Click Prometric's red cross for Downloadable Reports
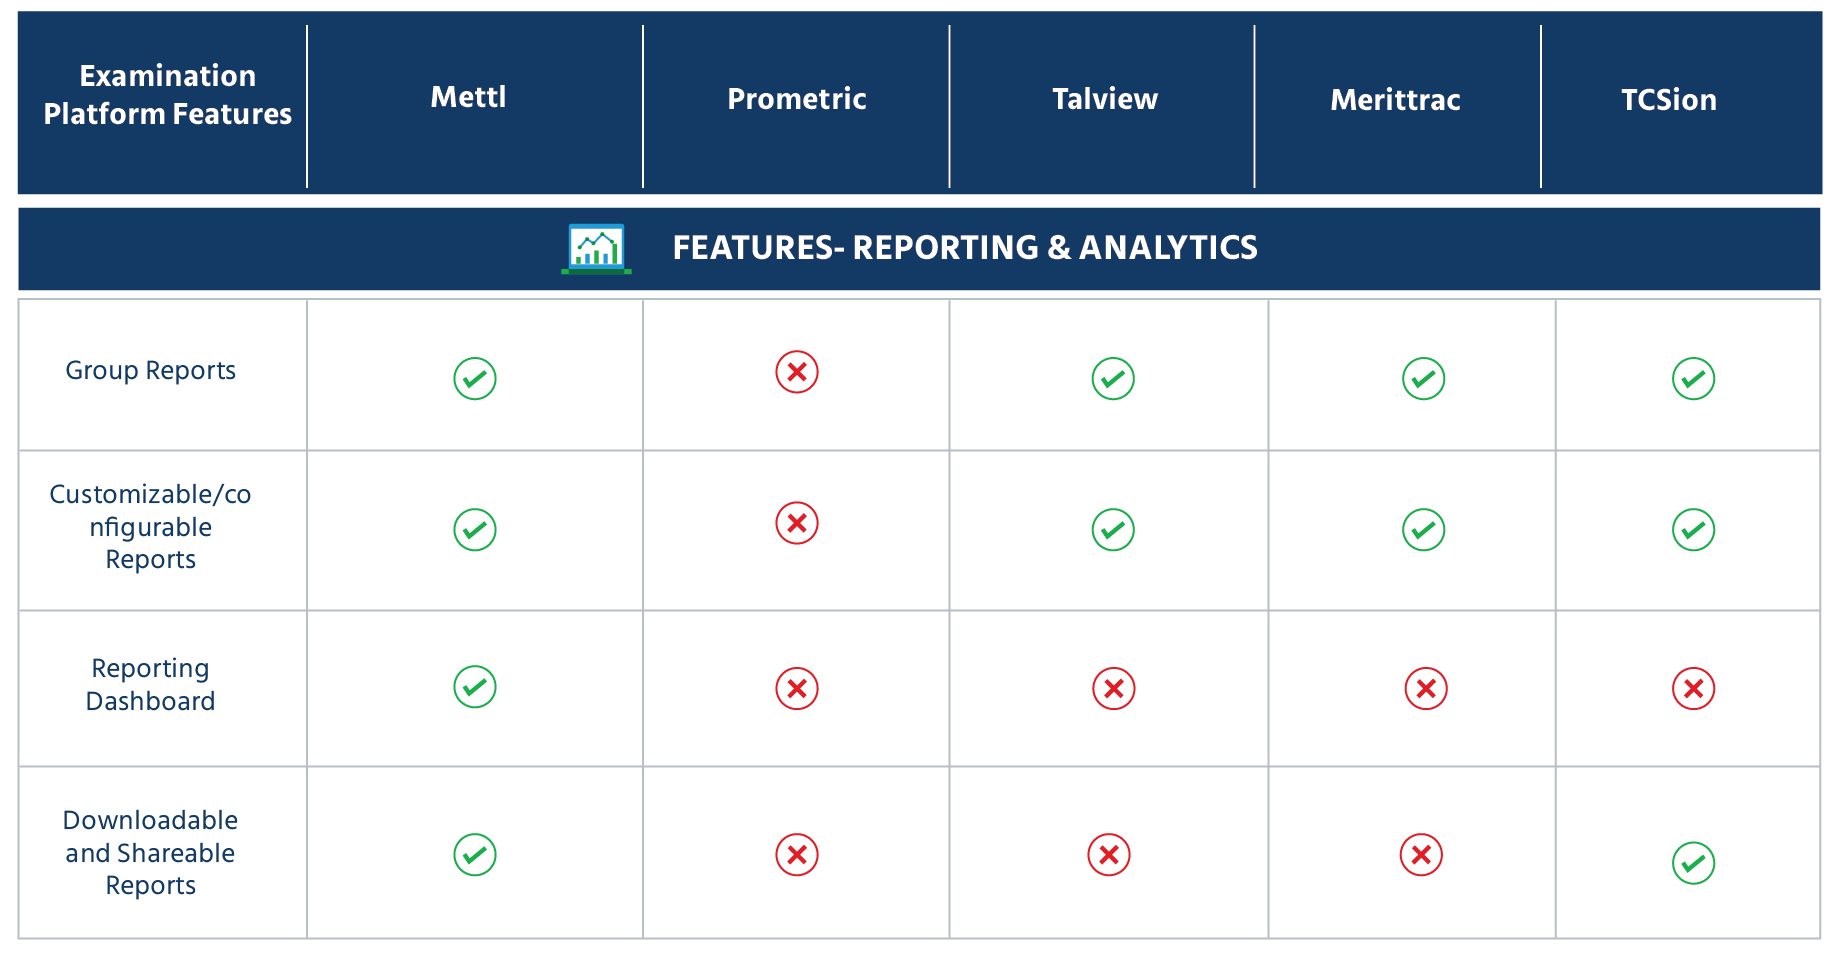The image size is (1839, 962). pos(797,855)
